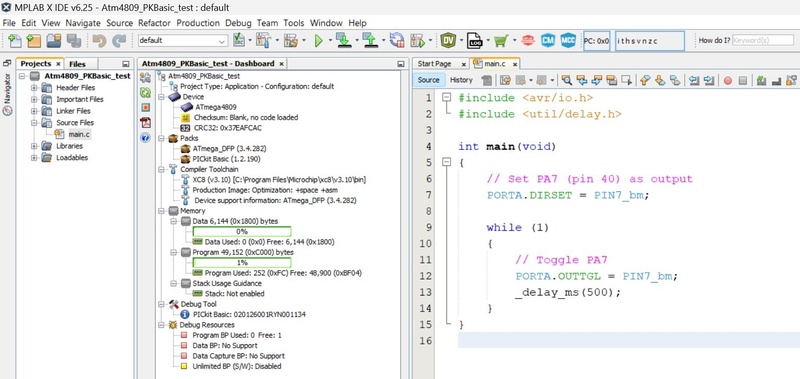Expand the Header Files folder
The height and width of the screenshot is (379, 800).
[x=34, y=88]
